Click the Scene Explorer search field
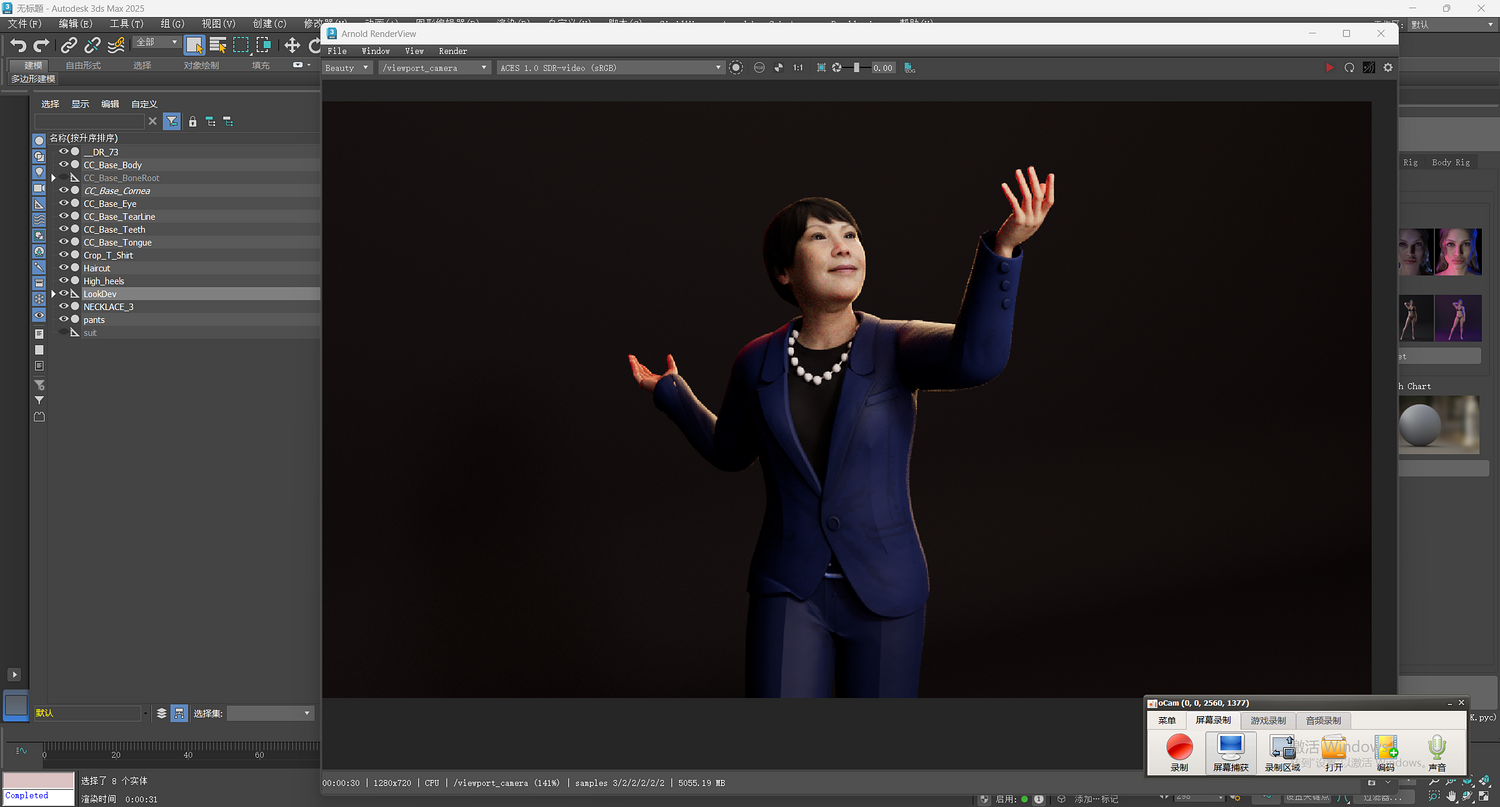The height and width of the screenshot is (807, 1500). 89,121
